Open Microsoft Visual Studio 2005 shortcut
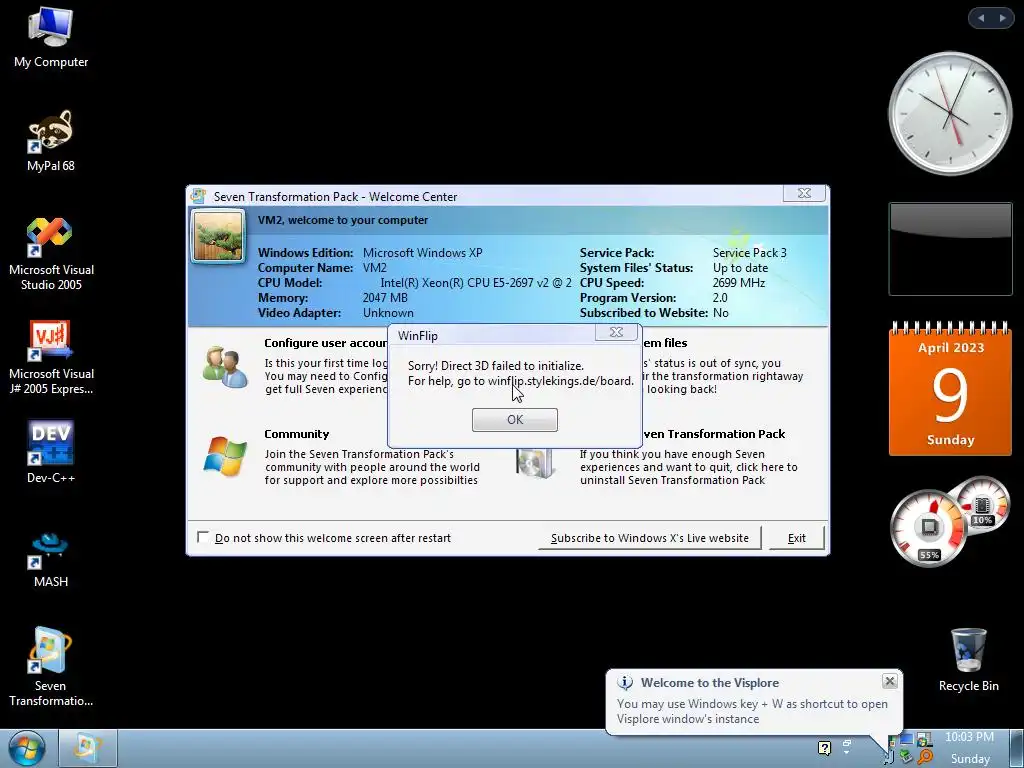Viewport: 1024px width, 768px height. tap(51, 254)
